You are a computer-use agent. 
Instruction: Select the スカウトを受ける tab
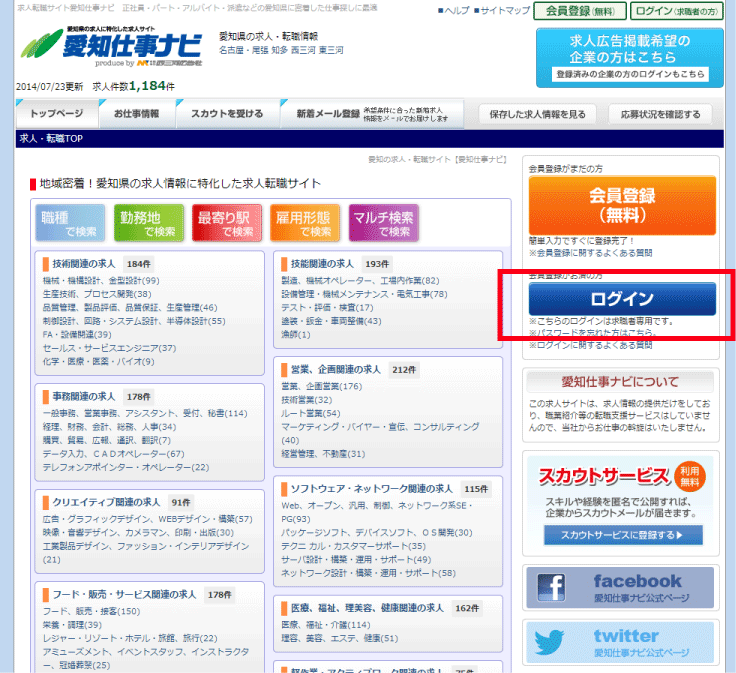pyautogui.click(x=227, y=114)
